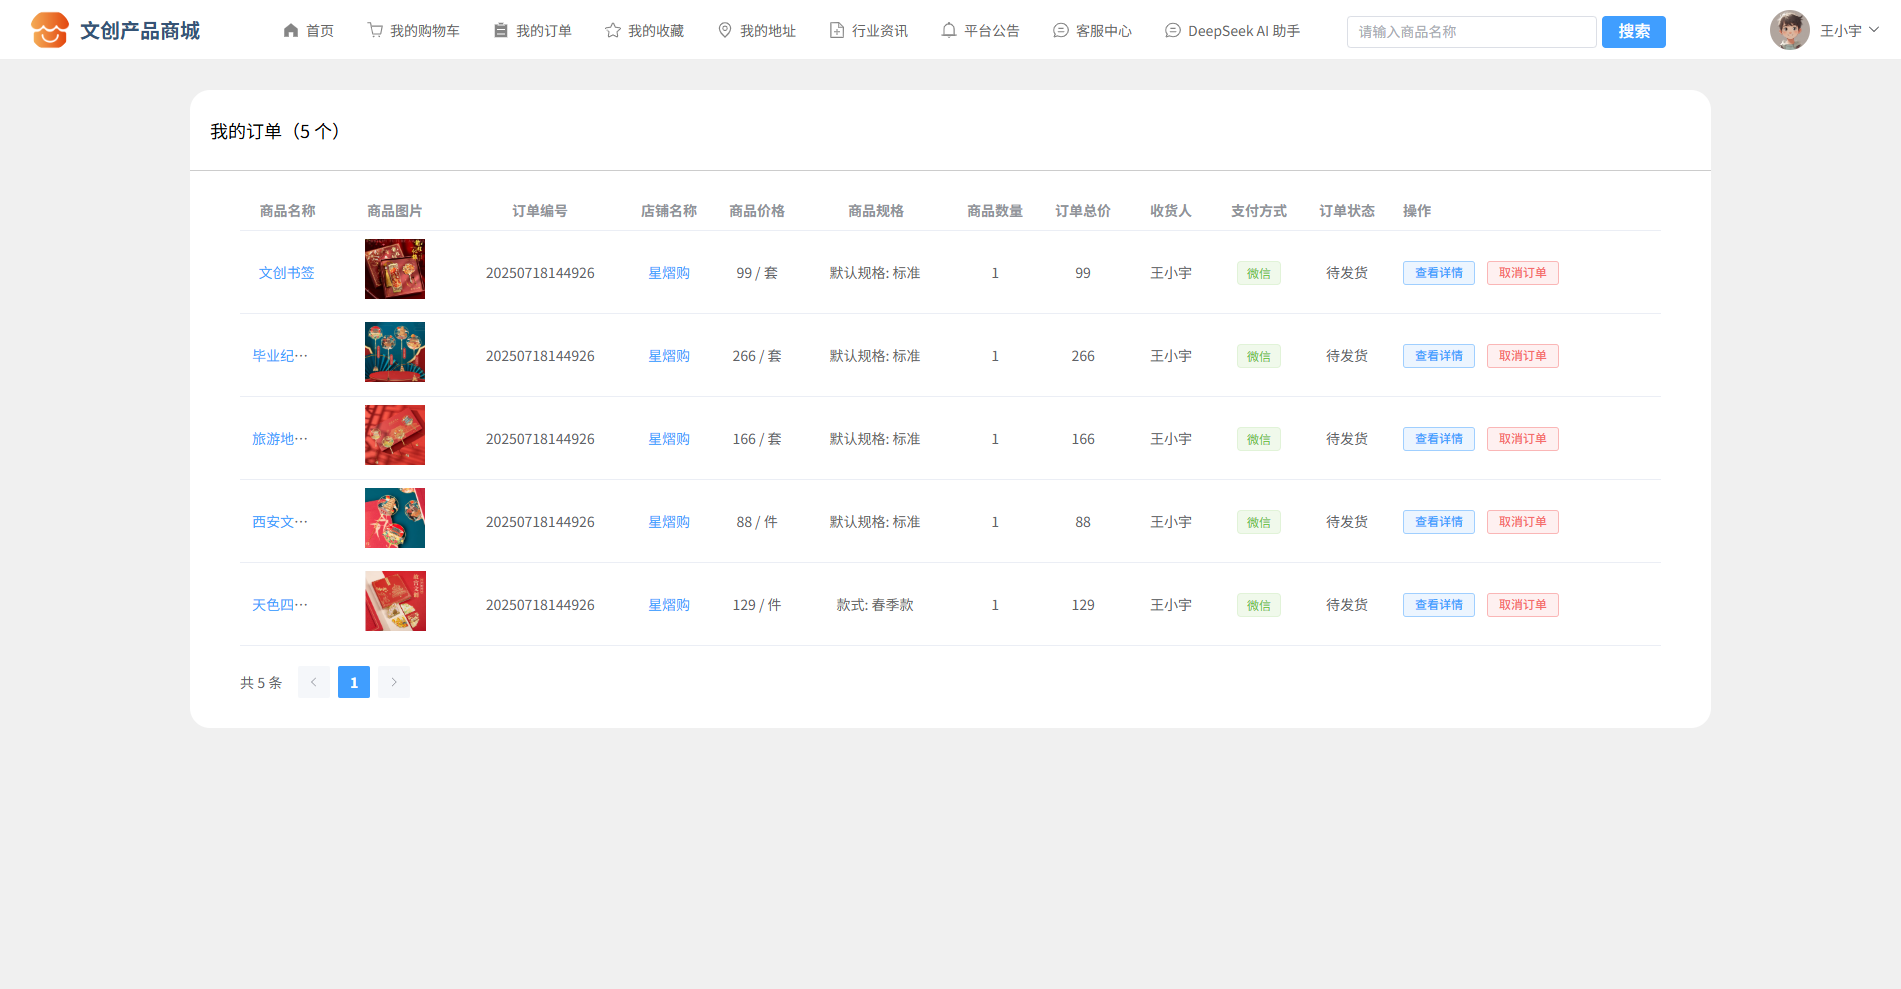This screenshot has height=989, width=1901.
Task: Open the 我的订单 menu item
Action: click(533, 31)
